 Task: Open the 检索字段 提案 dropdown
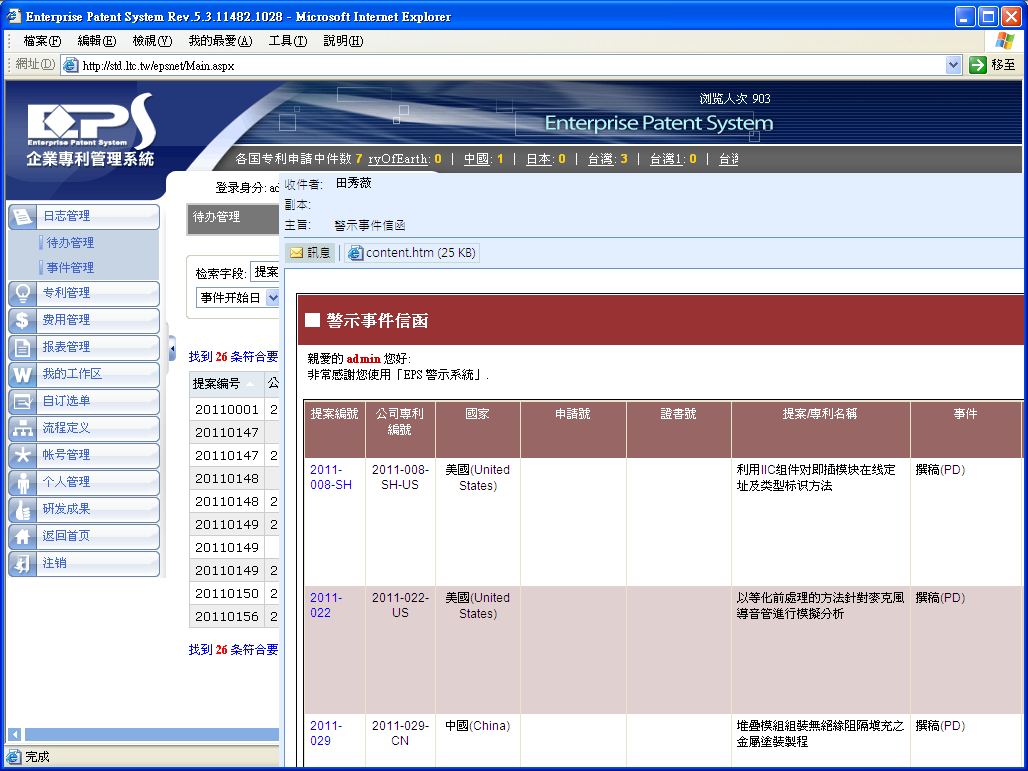coord(265,271)
